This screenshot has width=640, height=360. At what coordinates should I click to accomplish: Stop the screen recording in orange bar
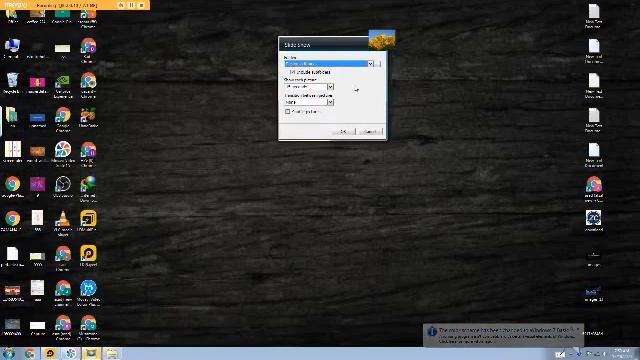141,5
